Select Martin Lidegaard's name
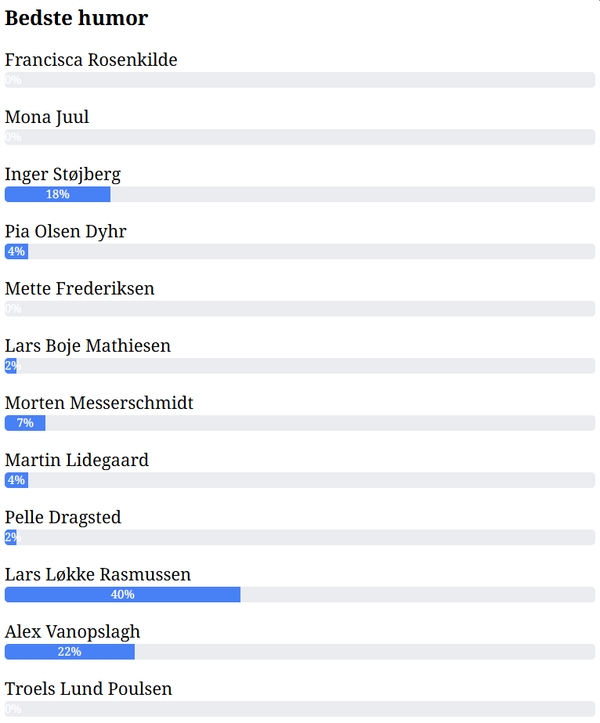600x723 pixels. pyautogui.click(x=77, y=460)
